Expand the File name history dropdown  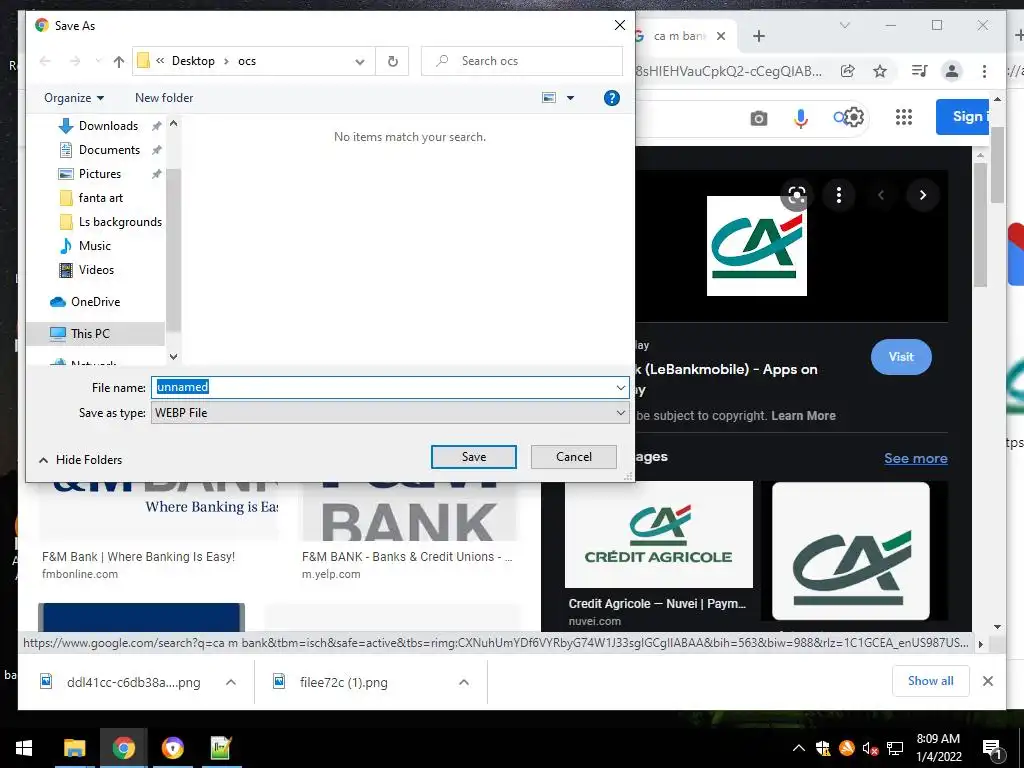620,387
